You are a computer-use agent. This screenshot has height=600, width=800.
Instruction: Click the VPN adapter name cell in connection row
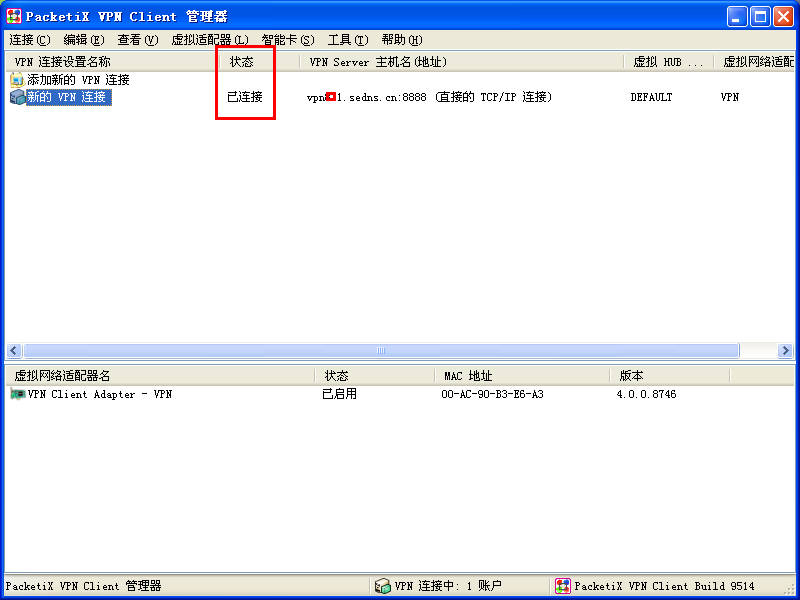tap(730, 97)
